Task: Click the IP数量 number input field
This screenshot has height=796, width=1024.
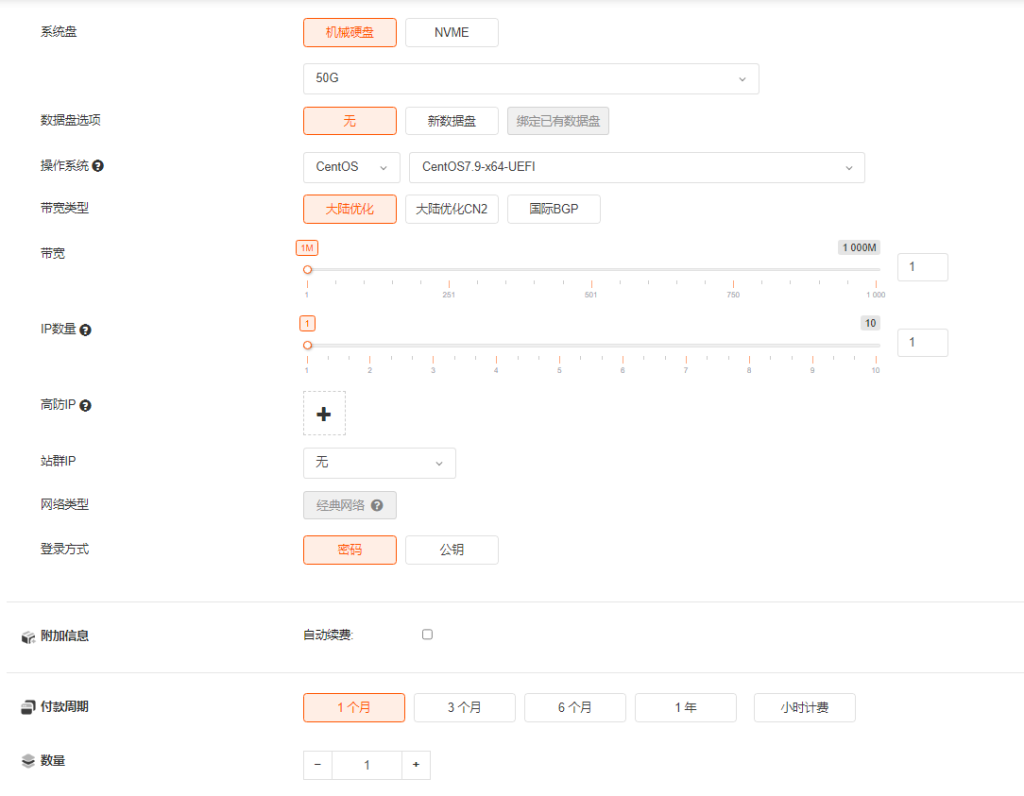Action: [922, 343]
